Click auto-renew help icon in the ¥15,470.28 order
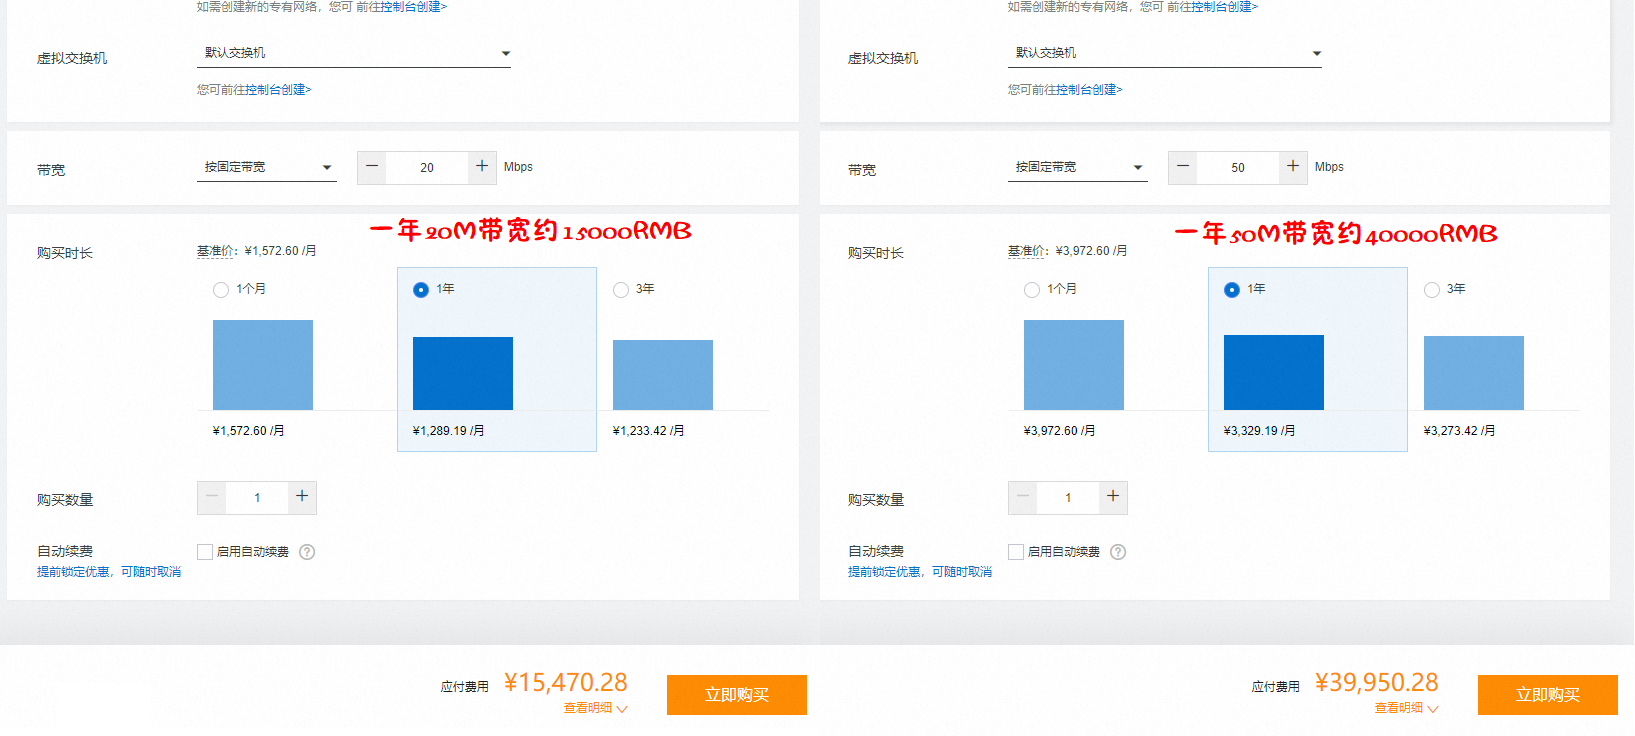The image size is (1635, 736). 307,552
